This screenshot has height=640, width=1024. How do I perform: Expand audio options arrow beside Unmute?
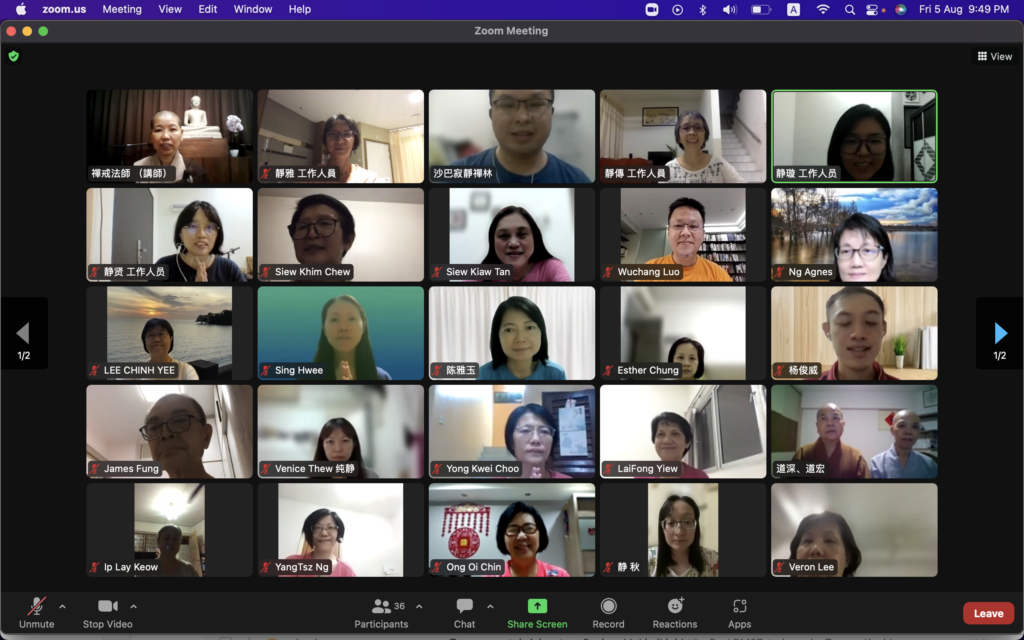62,606
